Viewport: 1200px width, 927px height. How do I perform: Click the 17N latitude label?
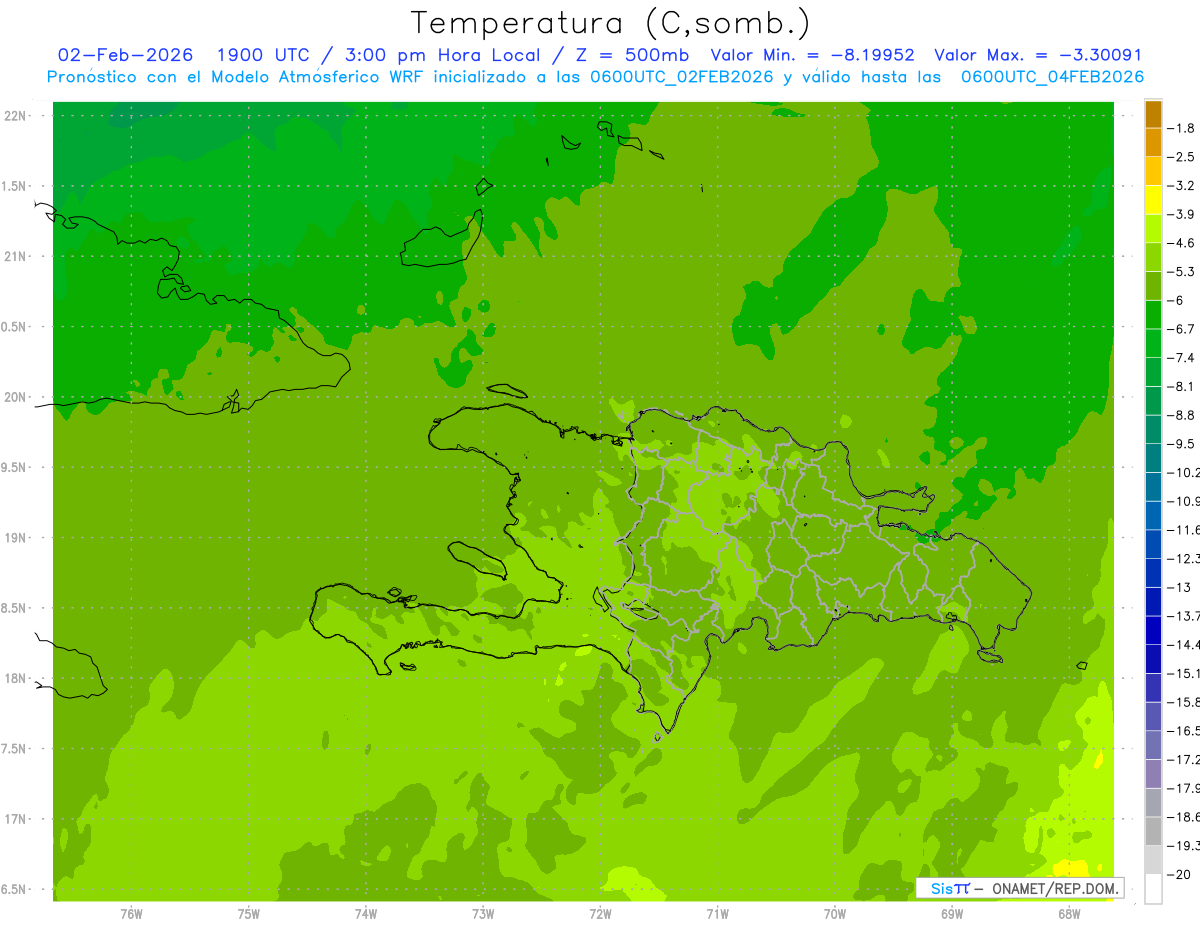pos(15,819)
